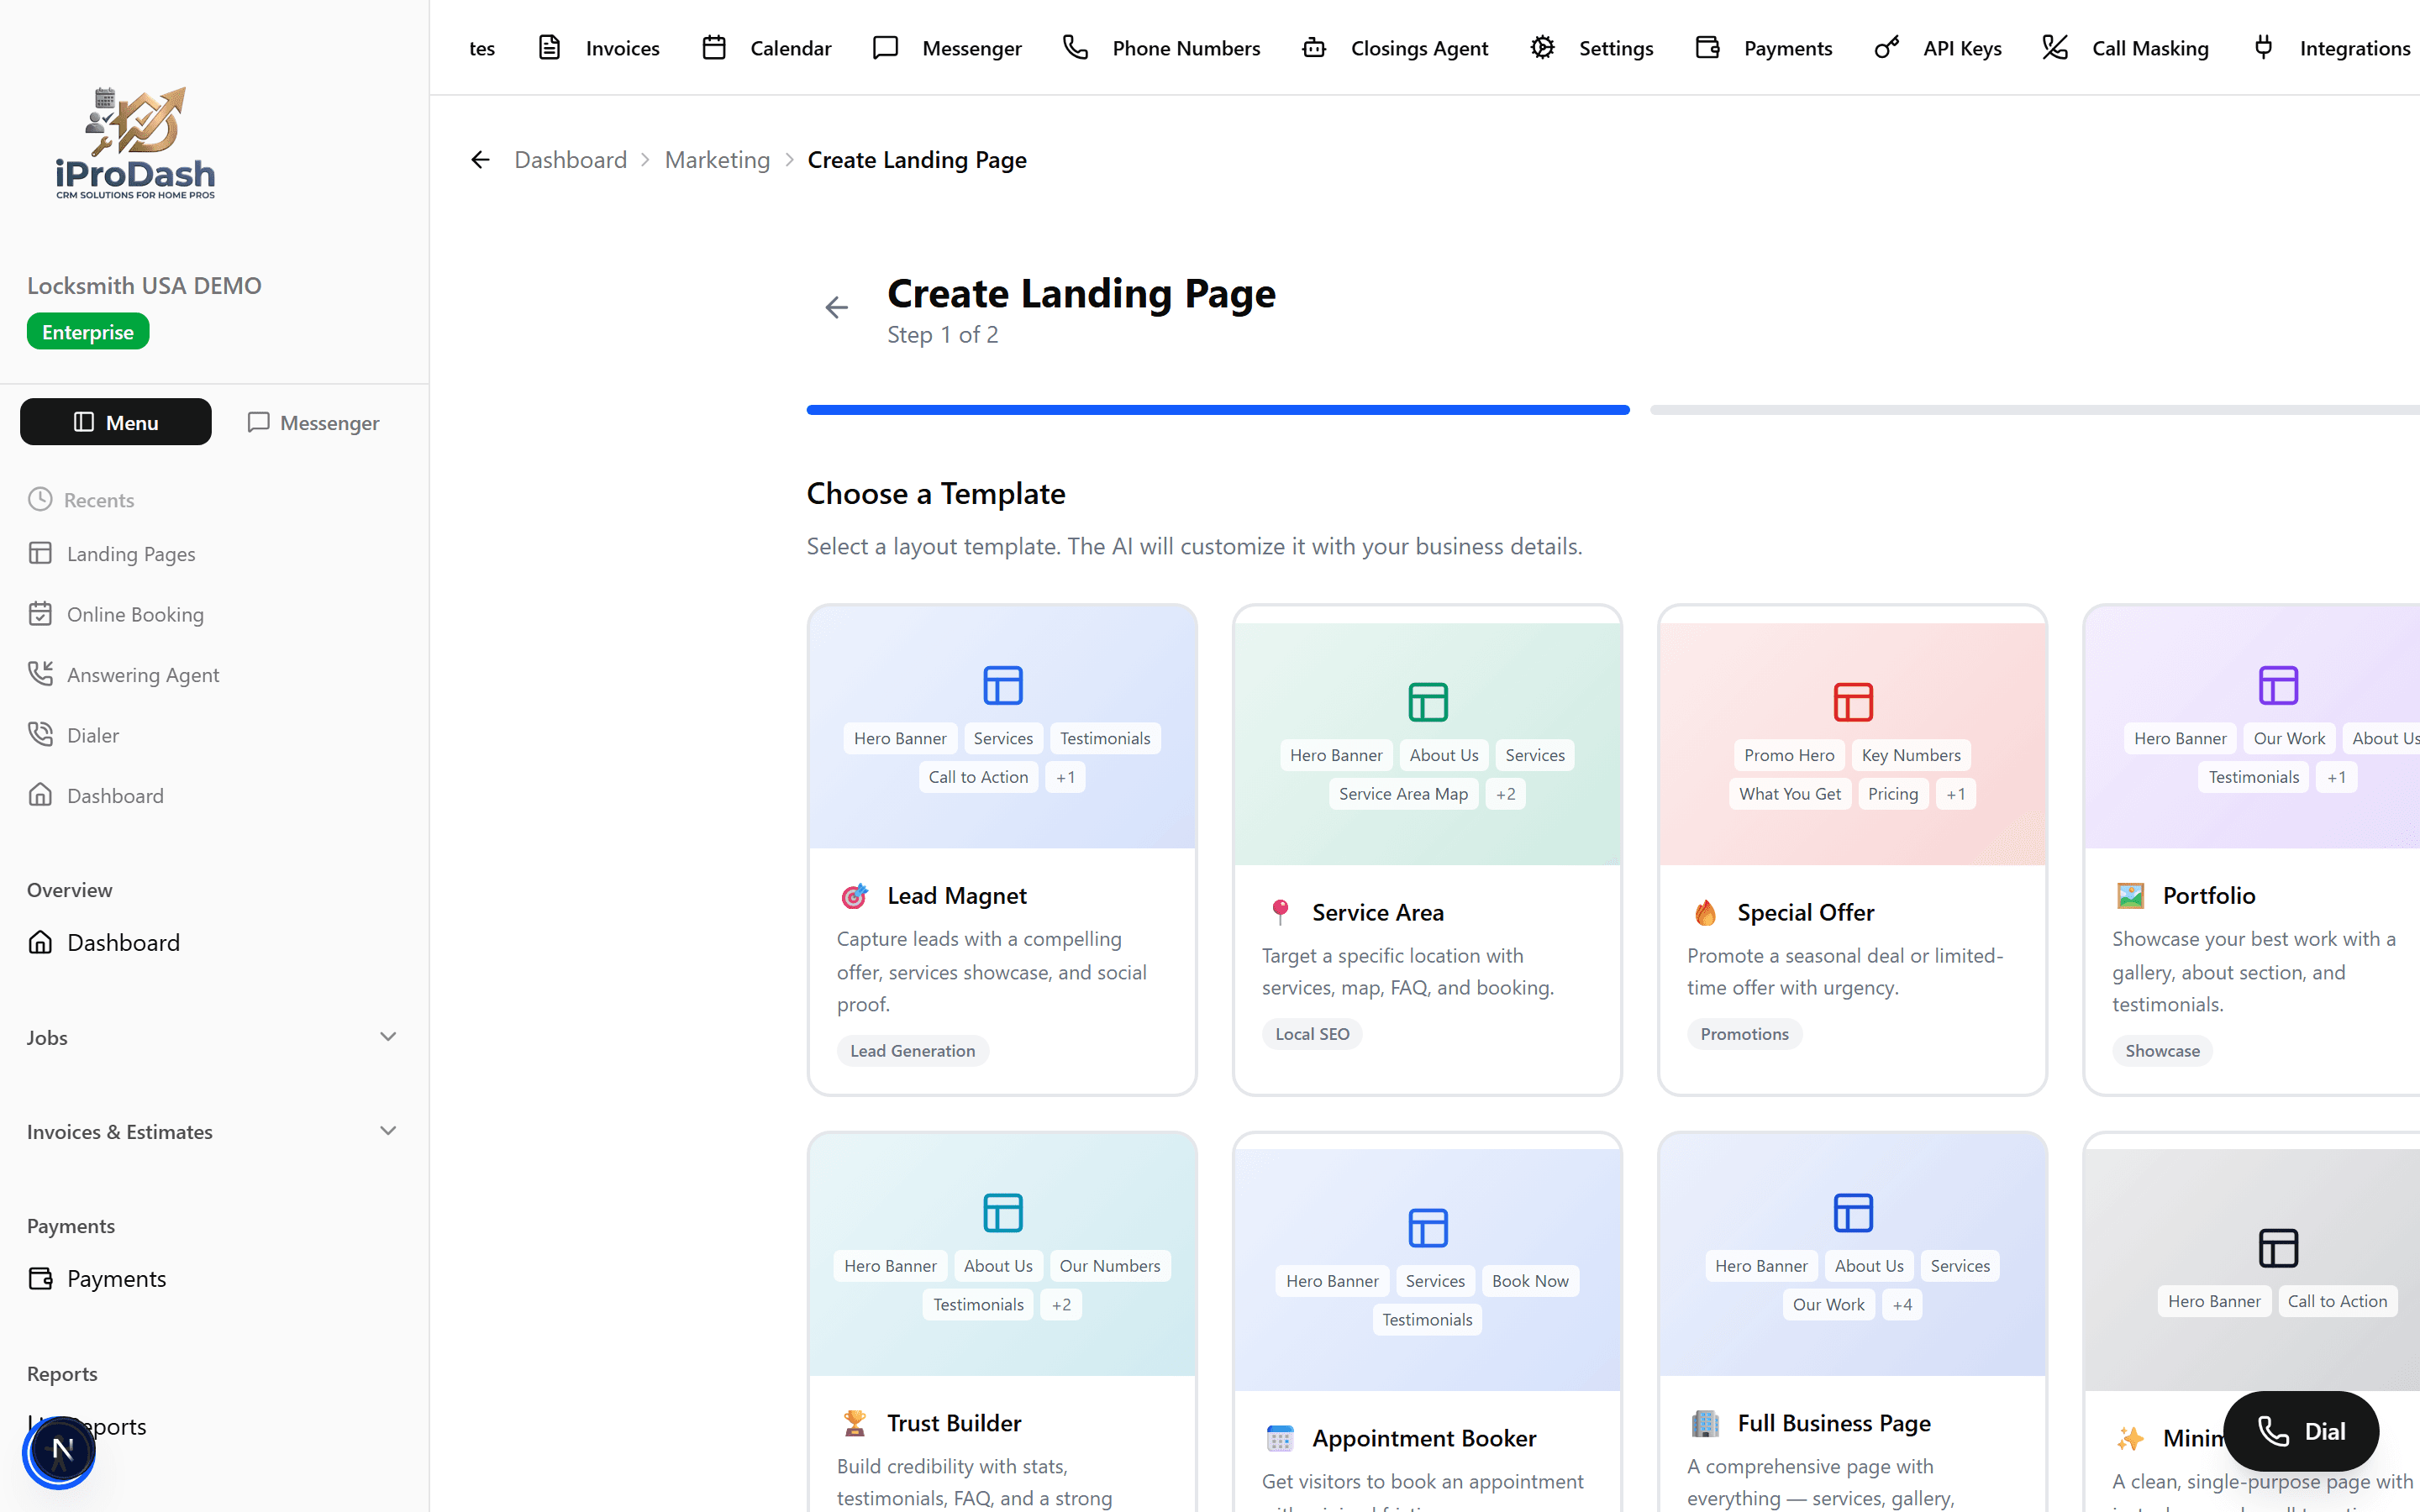
Task: Click the Dialer phone icon in sidebar
Action: pyautogui.click(x=40, y=735)
